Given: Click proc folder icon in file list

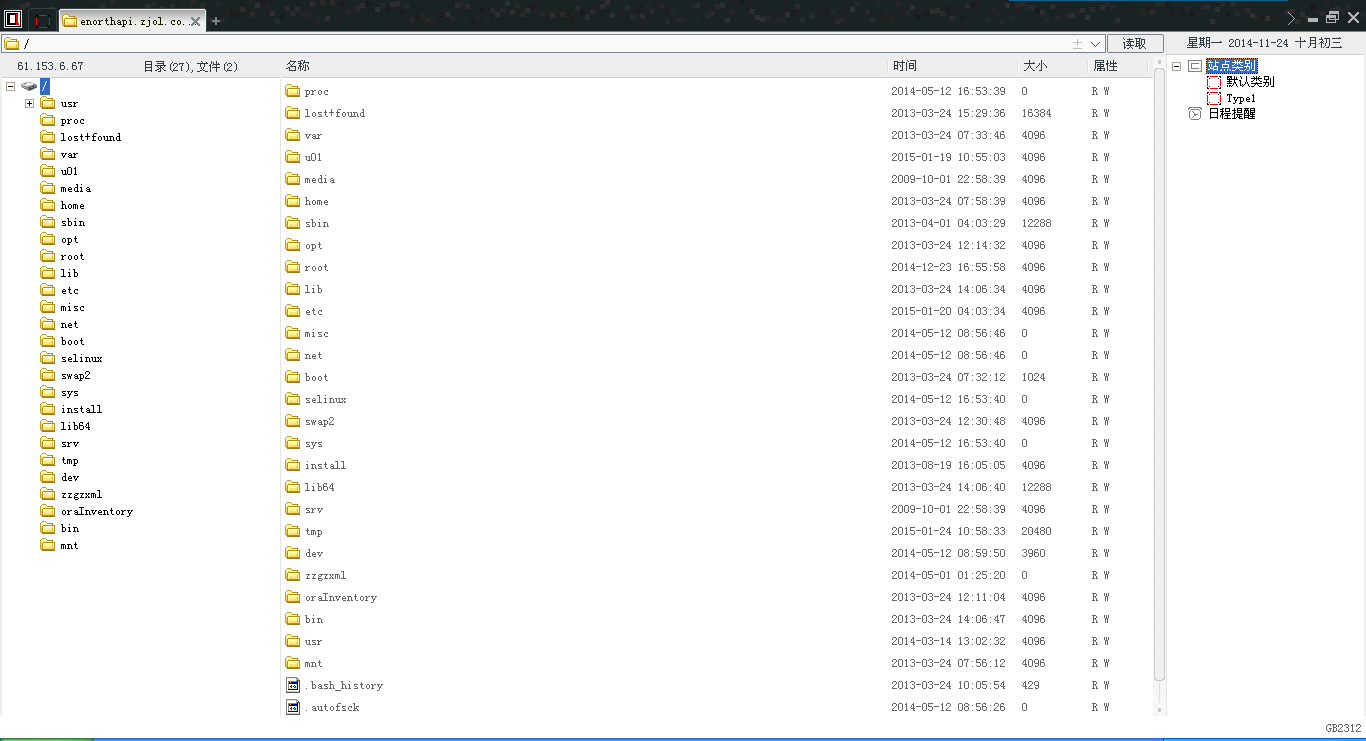Looking at the screenshot, I should click(293, 91).
